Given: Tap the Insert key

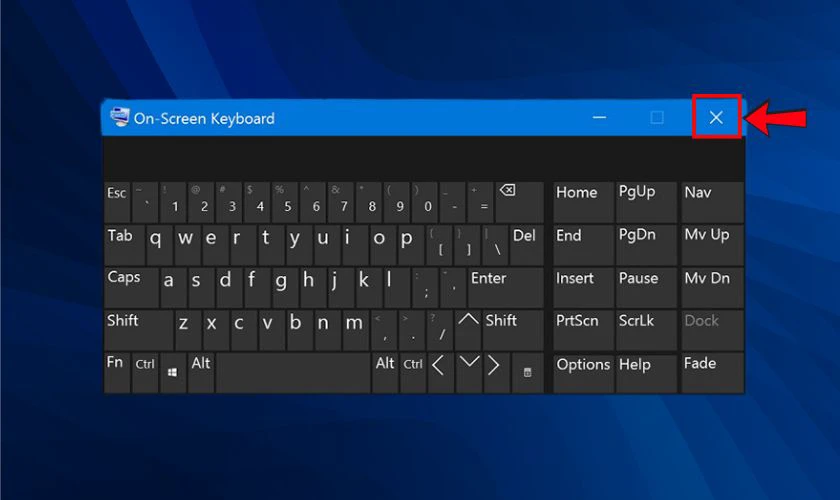Looking at the screenshot, I should 583,287.
